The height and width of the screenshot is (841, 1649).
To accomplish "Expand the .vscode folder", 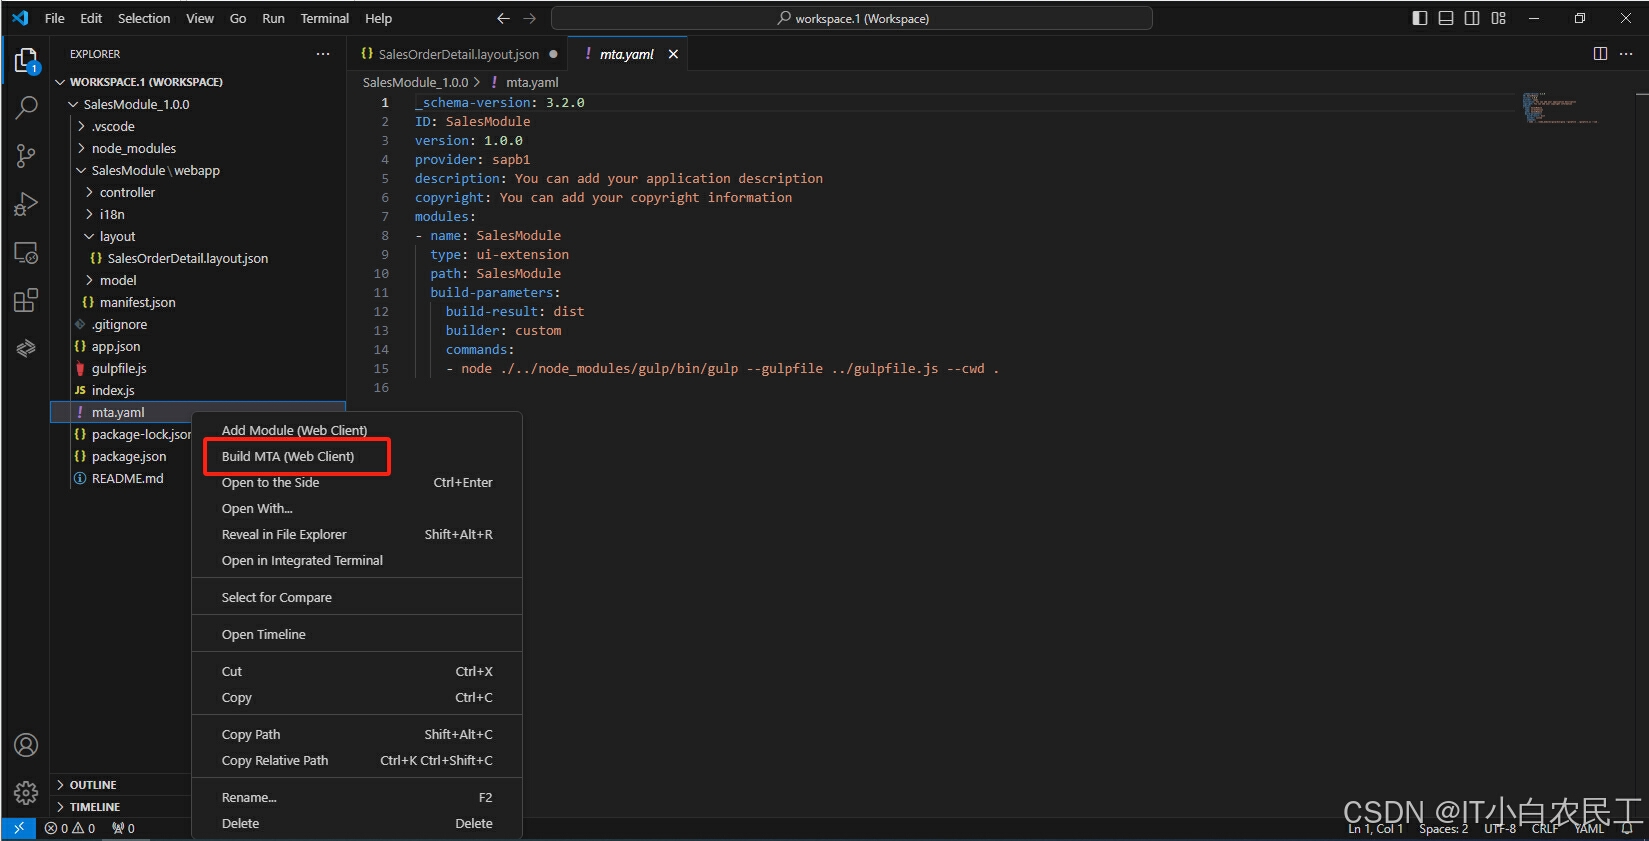I will (x=200, y=126).
